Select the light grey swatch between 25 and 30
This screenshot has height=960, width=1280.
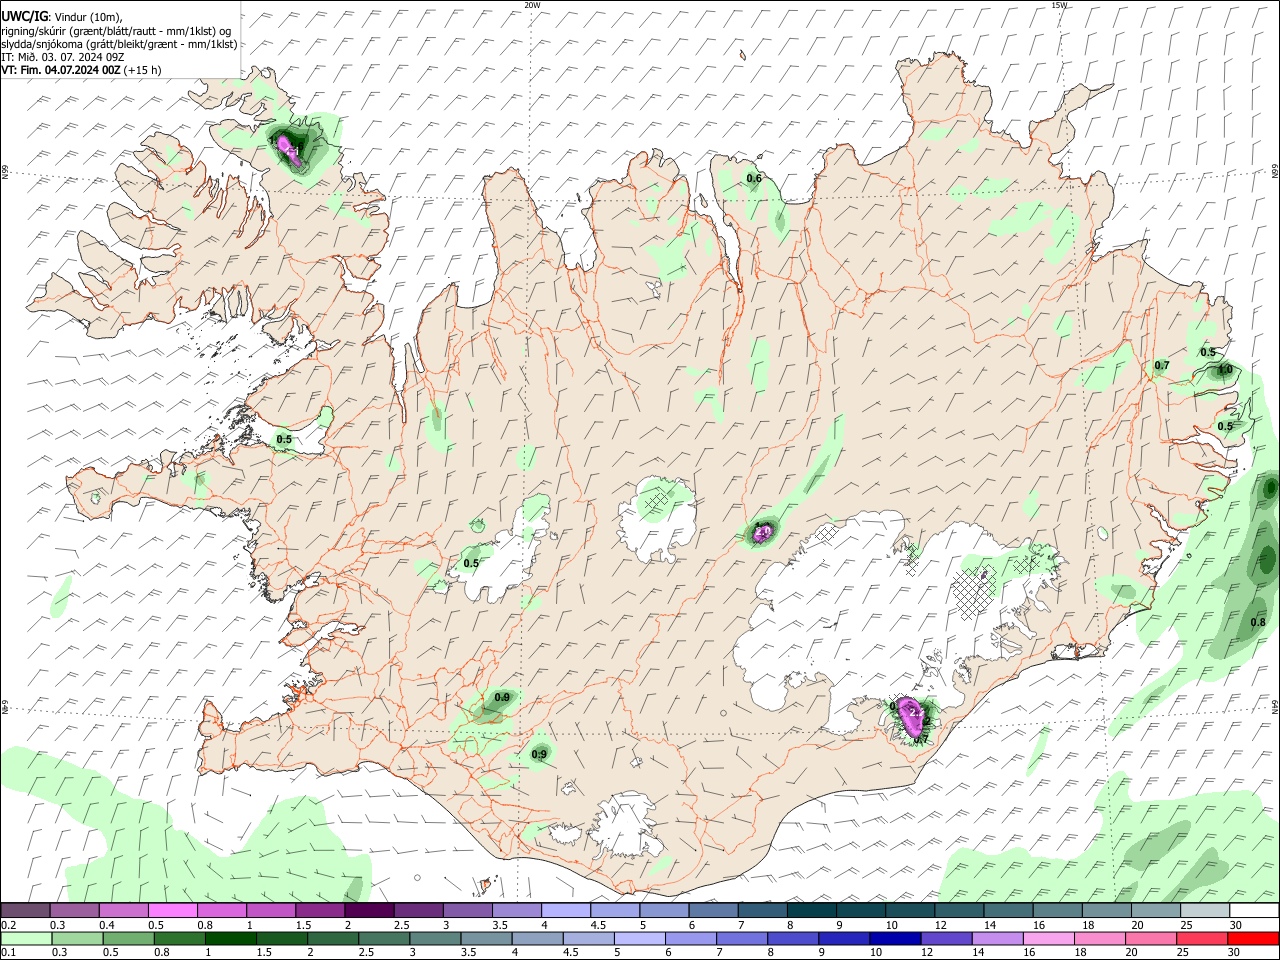[x=1205, y=910]
